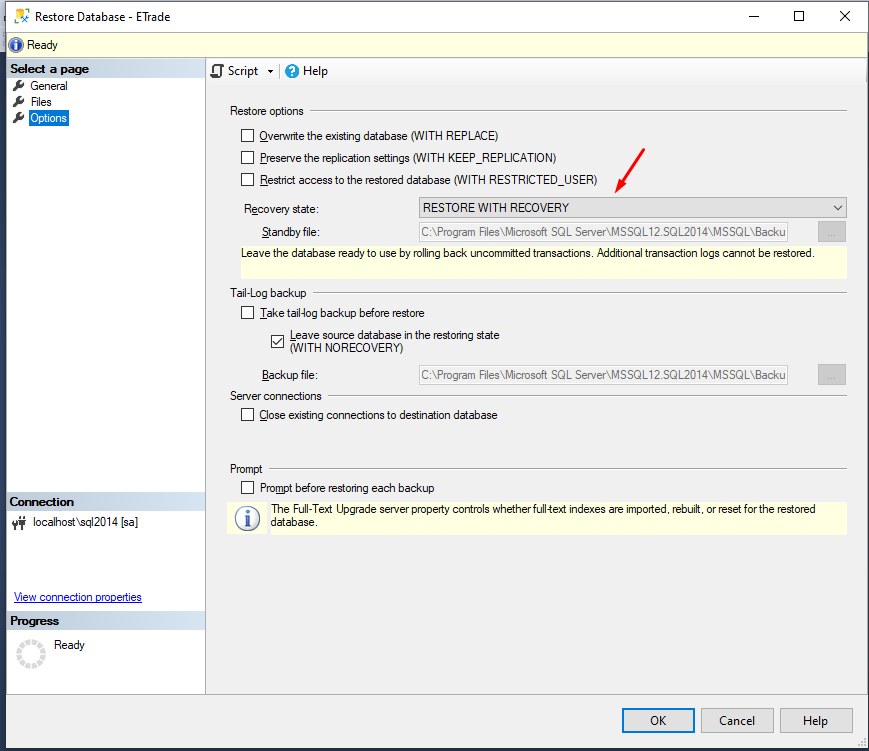Expand the Script dropdown arrow

coord(270,71)
